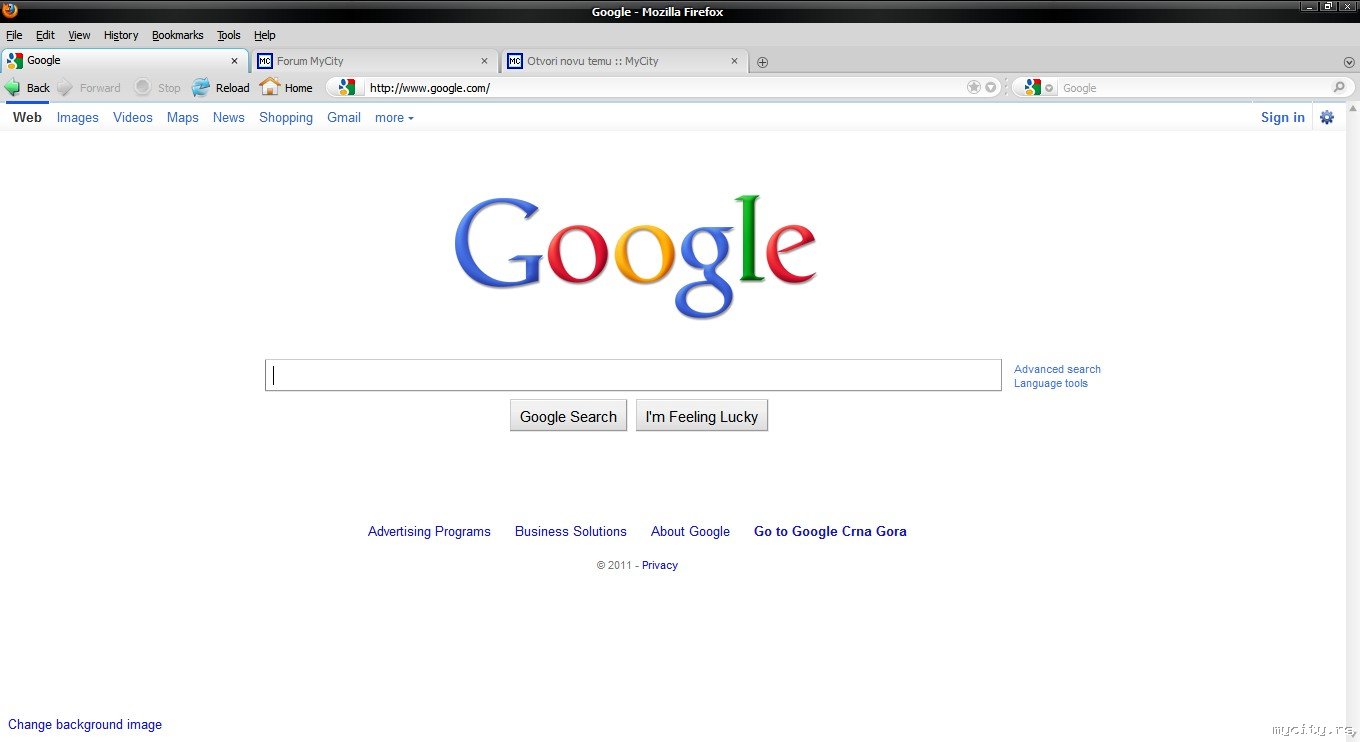Viewport: 1360px width, 742px height.
Task: Click the URL address bar field
Action: [664, 88]
